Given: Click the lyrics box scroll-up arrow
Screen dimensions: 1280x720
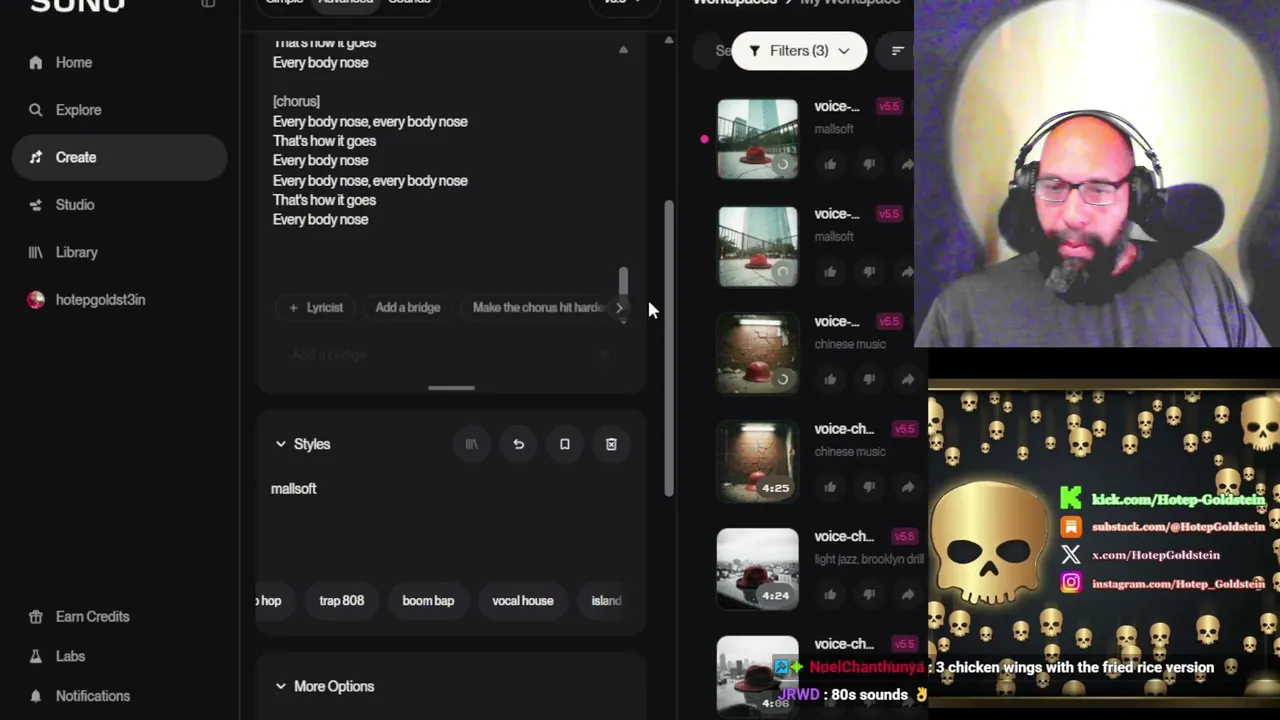Looking at the screenshot, I should pyautogui.click(x=623, y=50).
